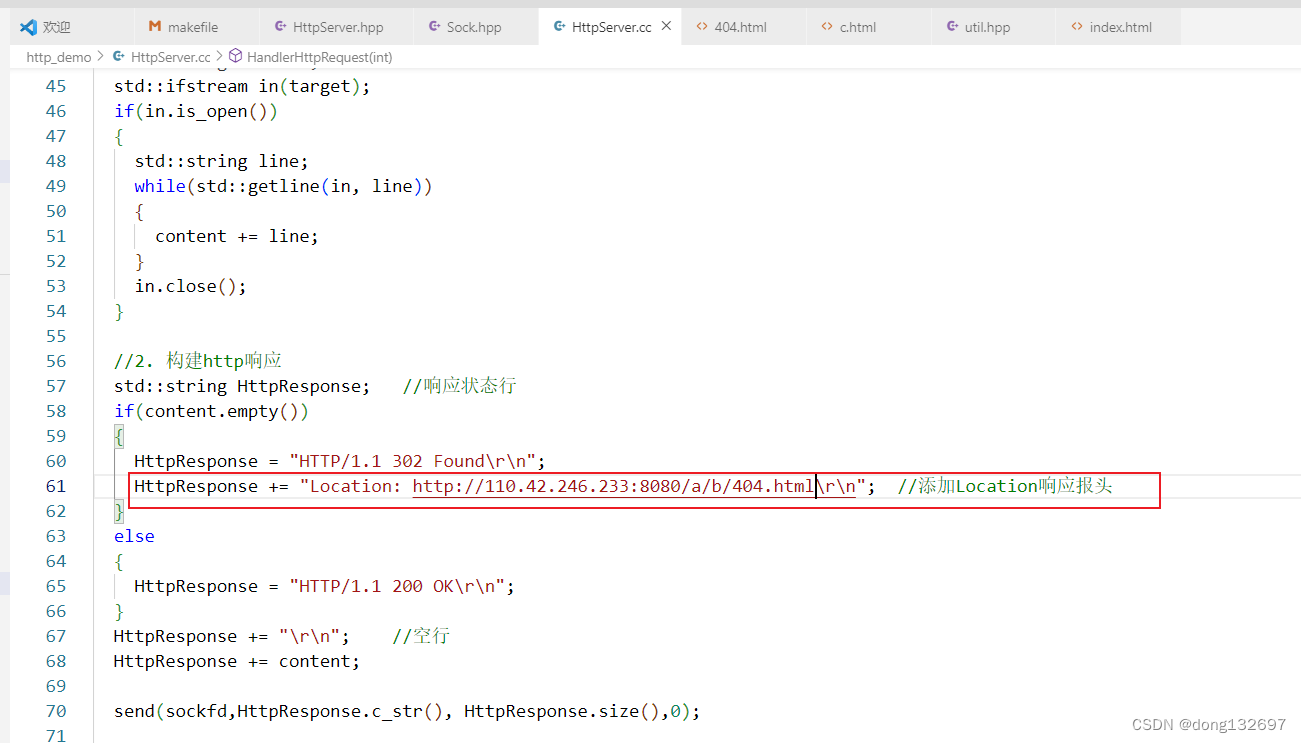Click line number 61 in the gutter
Viewport: 1301px width, 743px height.
[x=56, y=486]
